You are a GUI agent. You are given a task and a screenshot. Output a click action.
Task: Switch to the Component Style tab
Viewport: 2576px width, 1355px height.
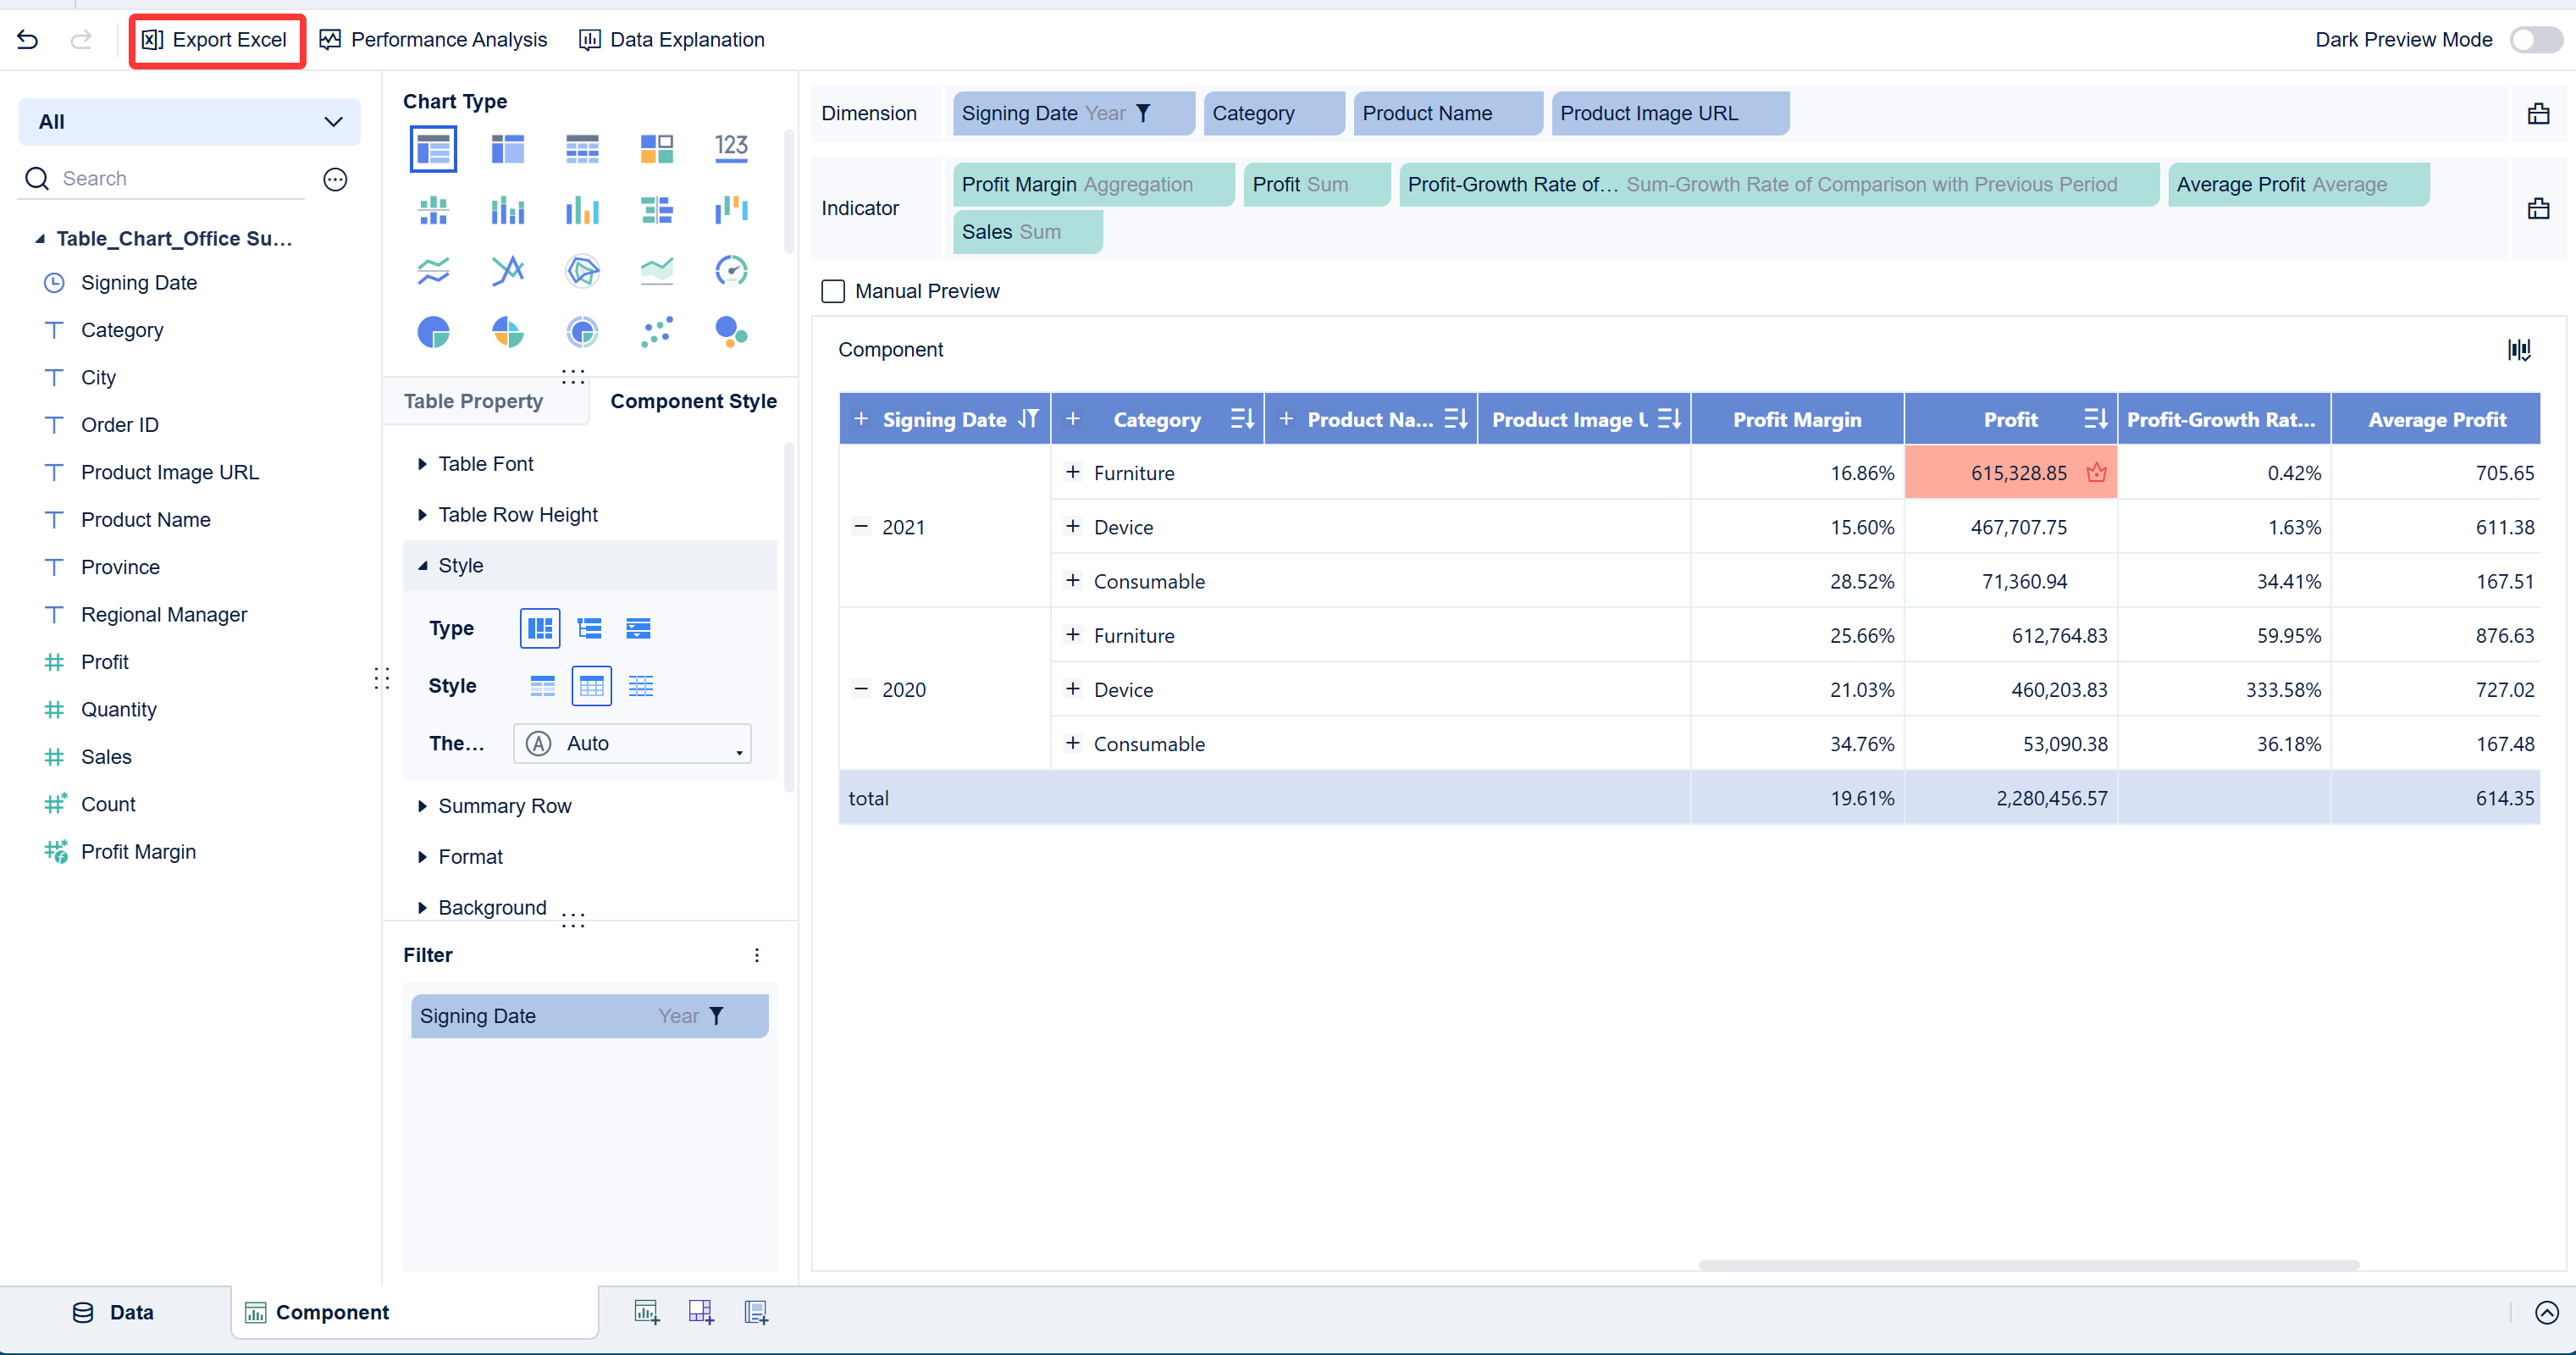693,401
